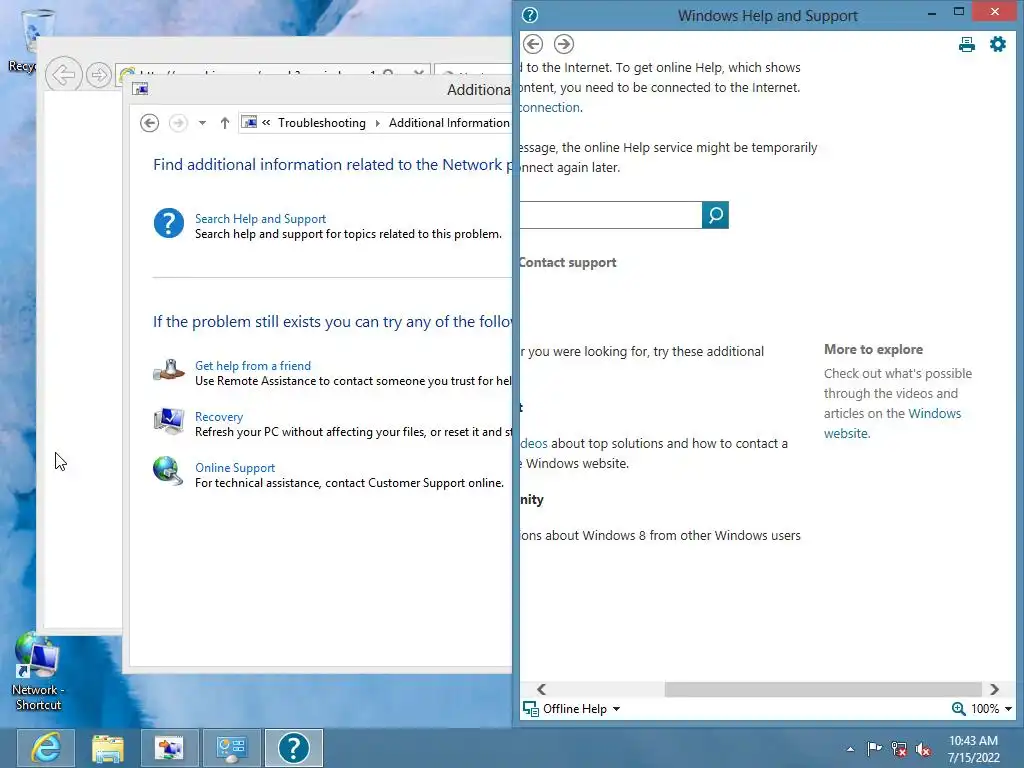
Task: Open the Recovery link
Action: (x=219, y=417)
